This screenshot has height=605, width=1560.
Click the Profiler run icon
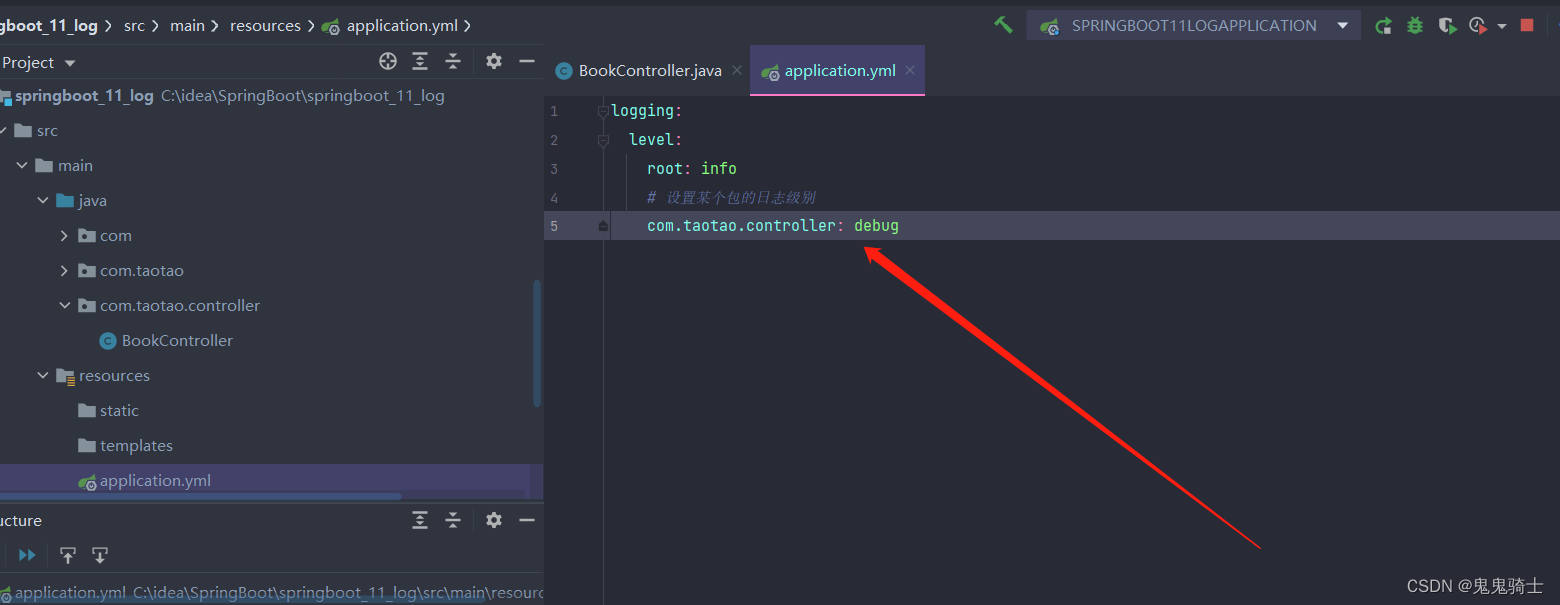tap(1478, 26)
